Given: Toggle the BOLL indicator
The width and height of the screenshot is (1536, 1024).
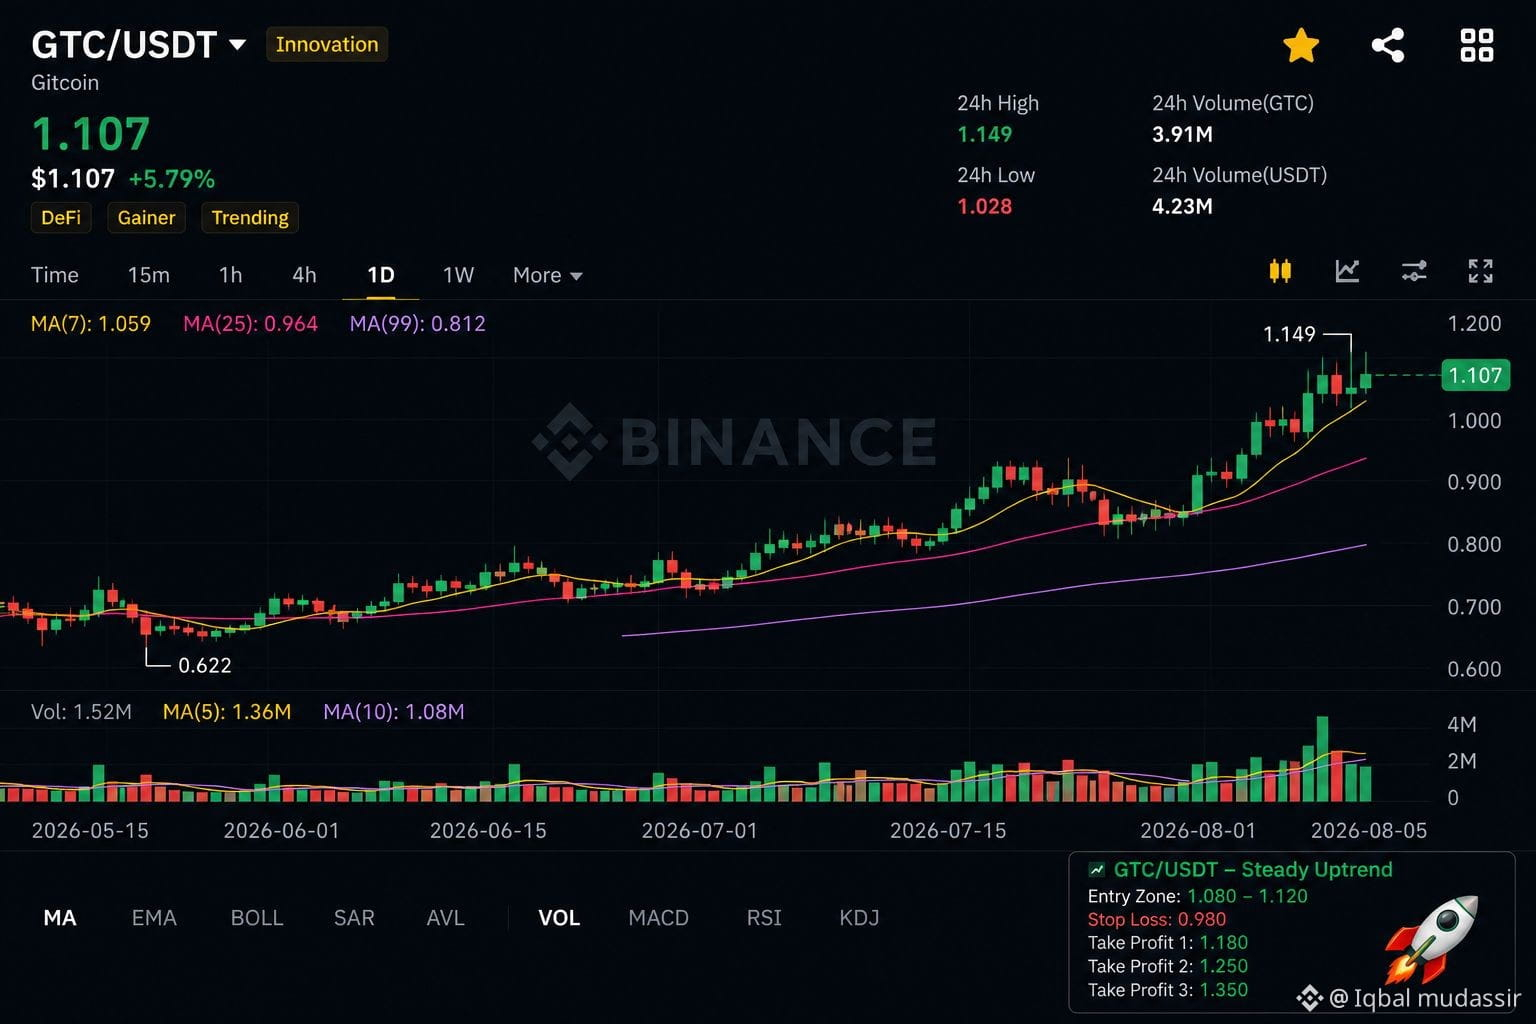Looking at the screenshot, I should pyautogui.click(x=257, y=918).
